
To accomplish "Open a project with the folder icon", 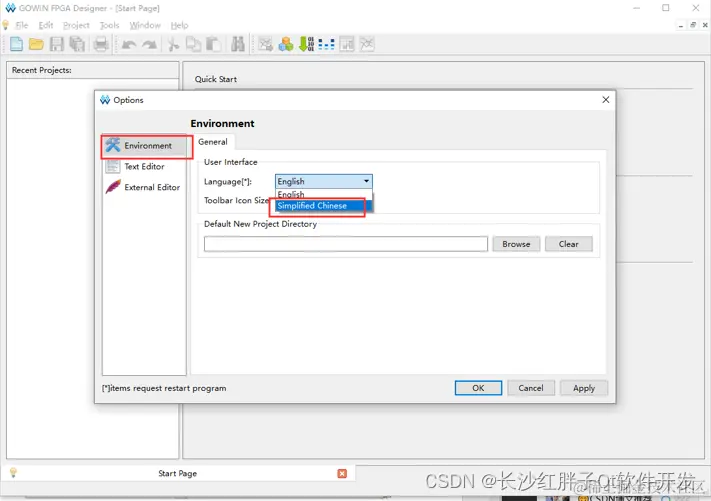I will point(36,44).
